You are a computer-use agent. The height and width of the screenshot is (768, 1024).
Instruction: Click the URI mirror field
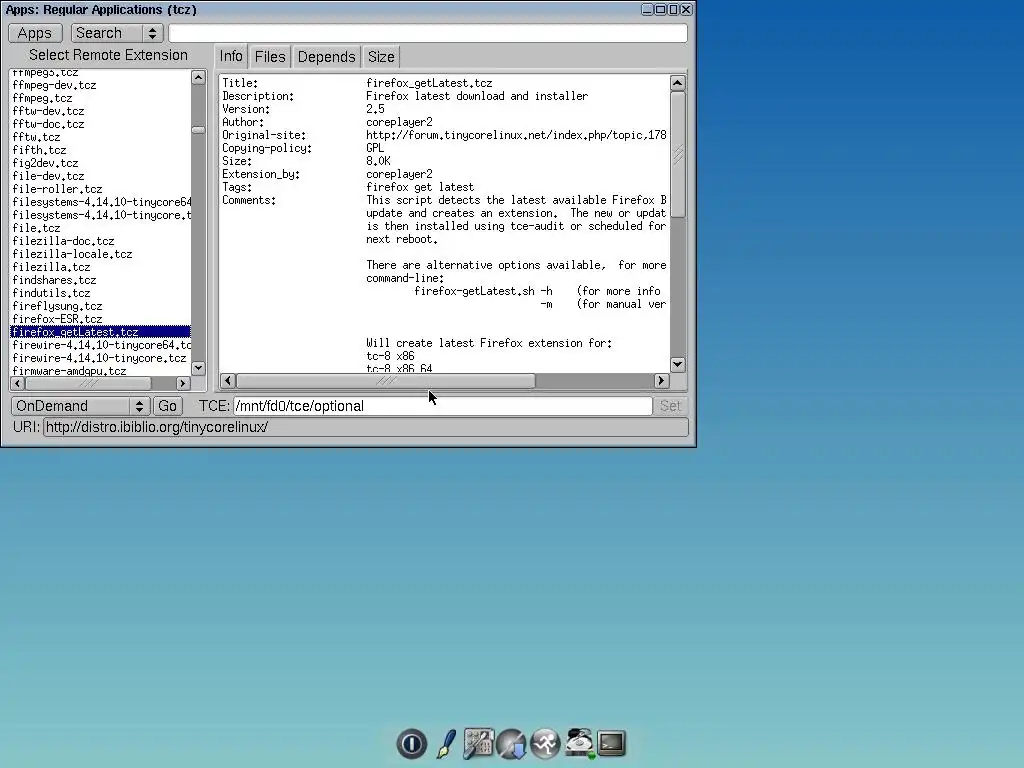click(366, 427)
